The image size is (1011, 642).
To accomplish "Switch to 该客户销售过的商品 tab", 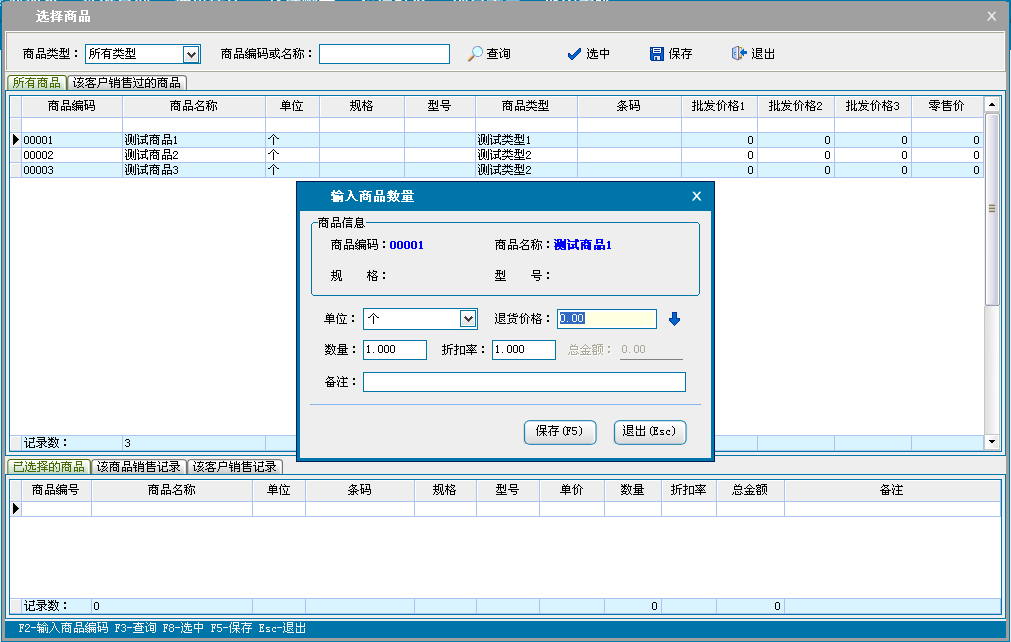I will [x=127, y=83].
